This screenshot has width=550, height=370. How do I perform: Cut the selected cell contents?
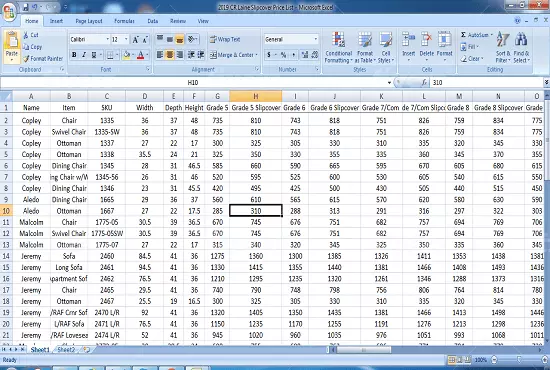pos(31,35)
